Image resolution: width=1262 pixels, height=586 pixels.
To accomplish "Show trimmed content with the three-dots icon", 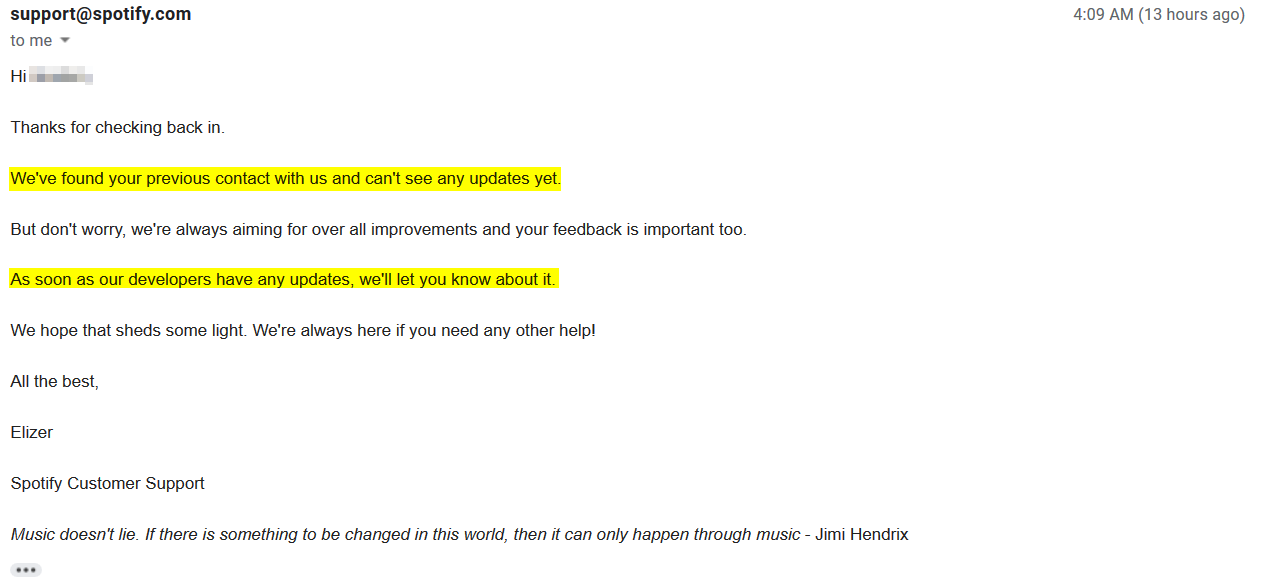I will coord(26,570).
